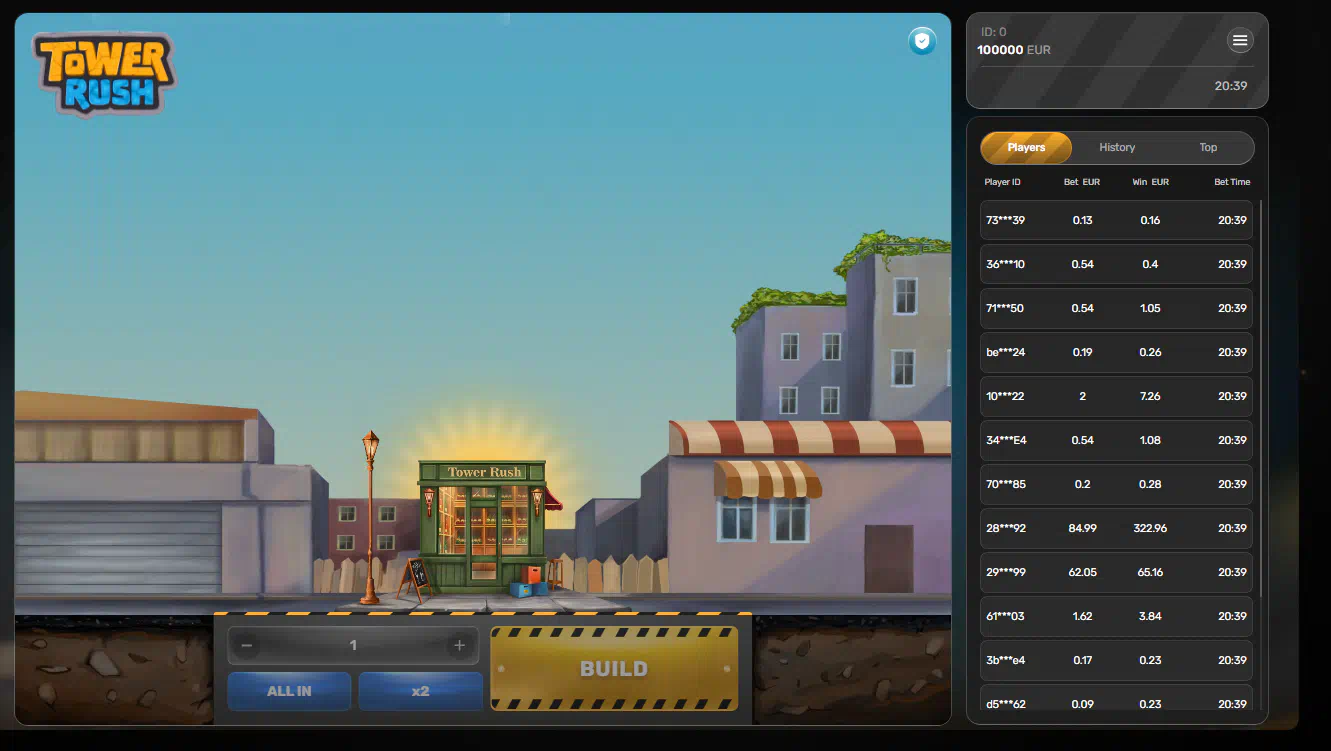Double the bet with x2 button
The image size is (1331, 751).
pos(420,691)
